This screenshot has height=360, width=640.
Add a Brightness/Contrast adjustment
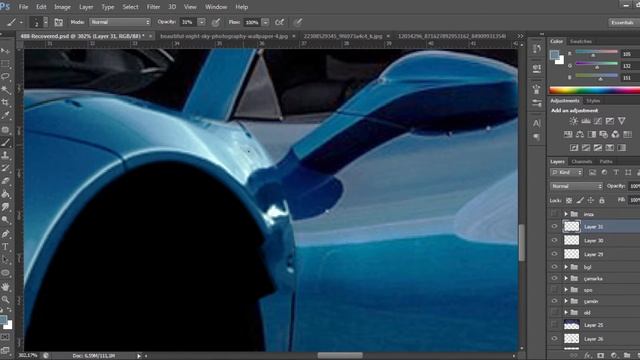pos(573,121)
